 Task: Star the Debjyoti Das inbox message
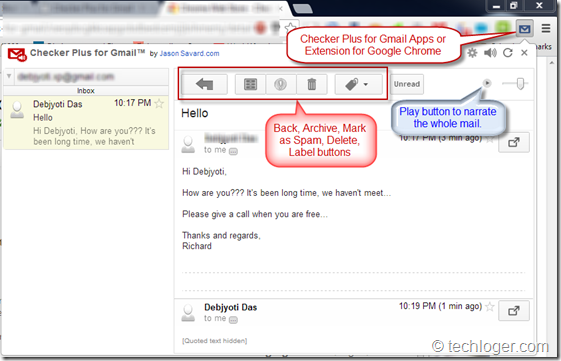click(159, 104)
